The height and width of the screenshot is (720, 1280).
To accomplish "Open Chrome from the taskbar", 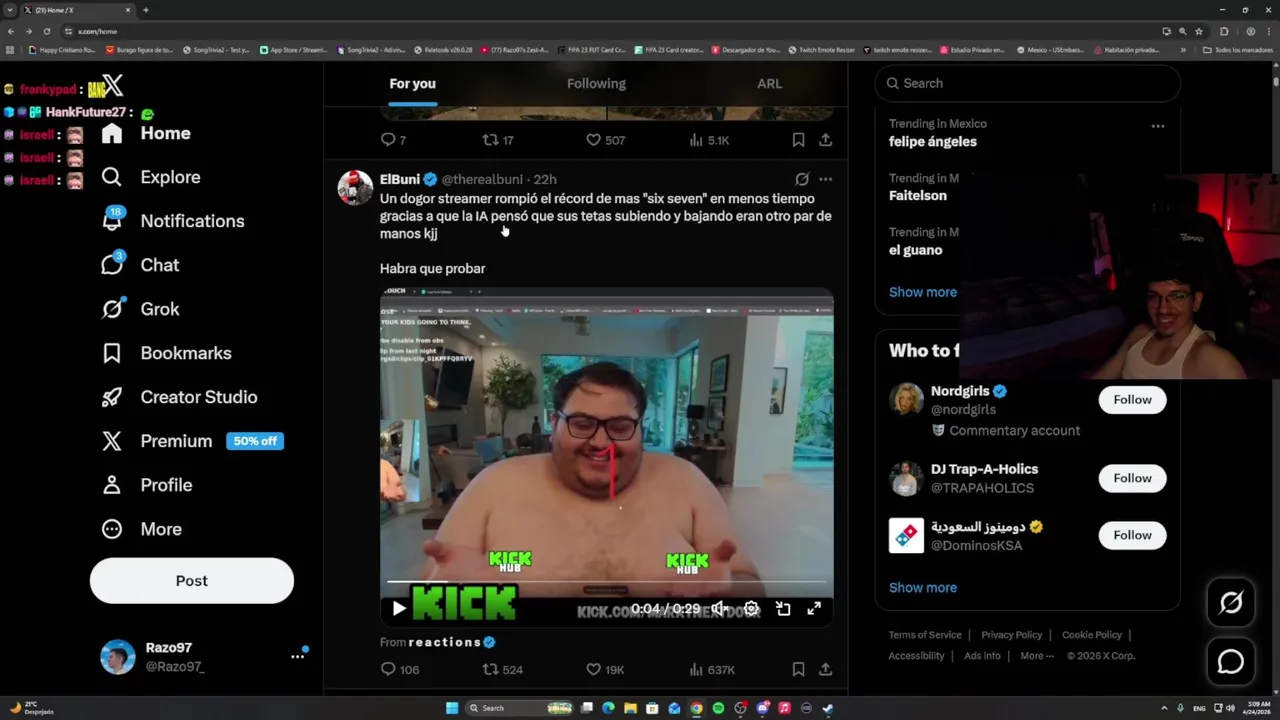I will coord(696,708).
